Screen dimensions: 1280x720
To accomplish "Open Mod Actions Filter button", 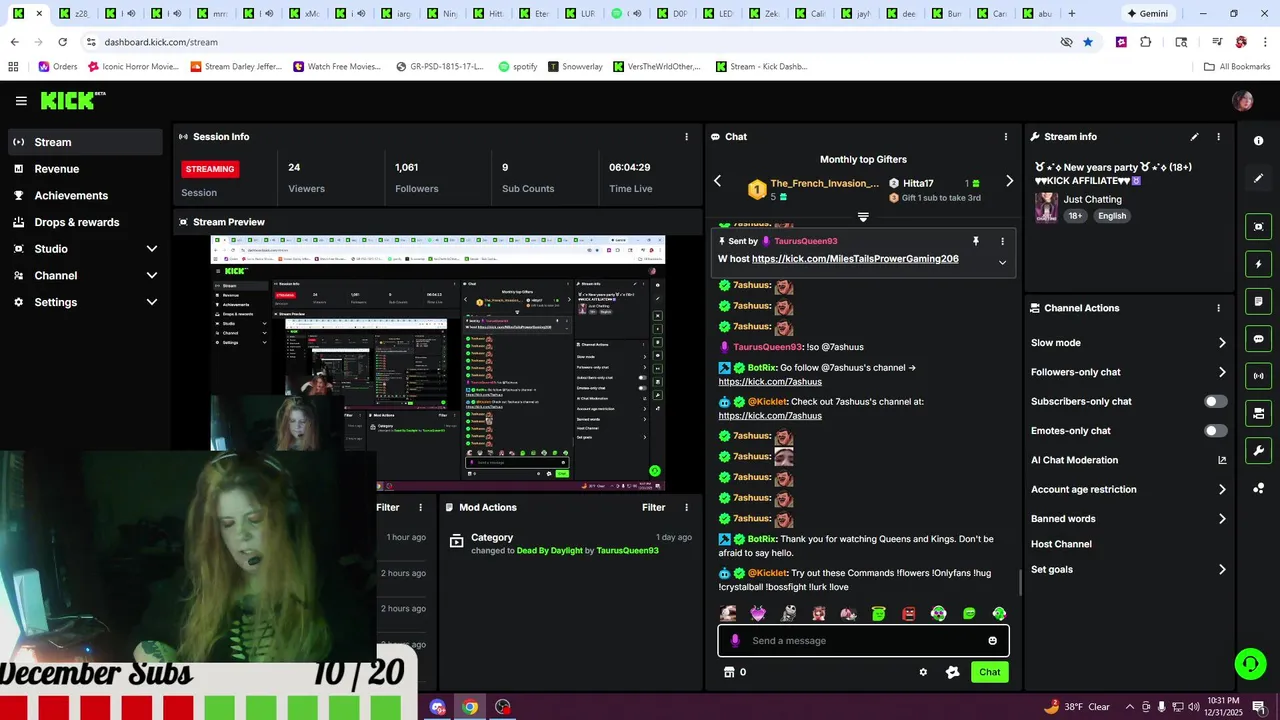I will (x=653, y=508).
